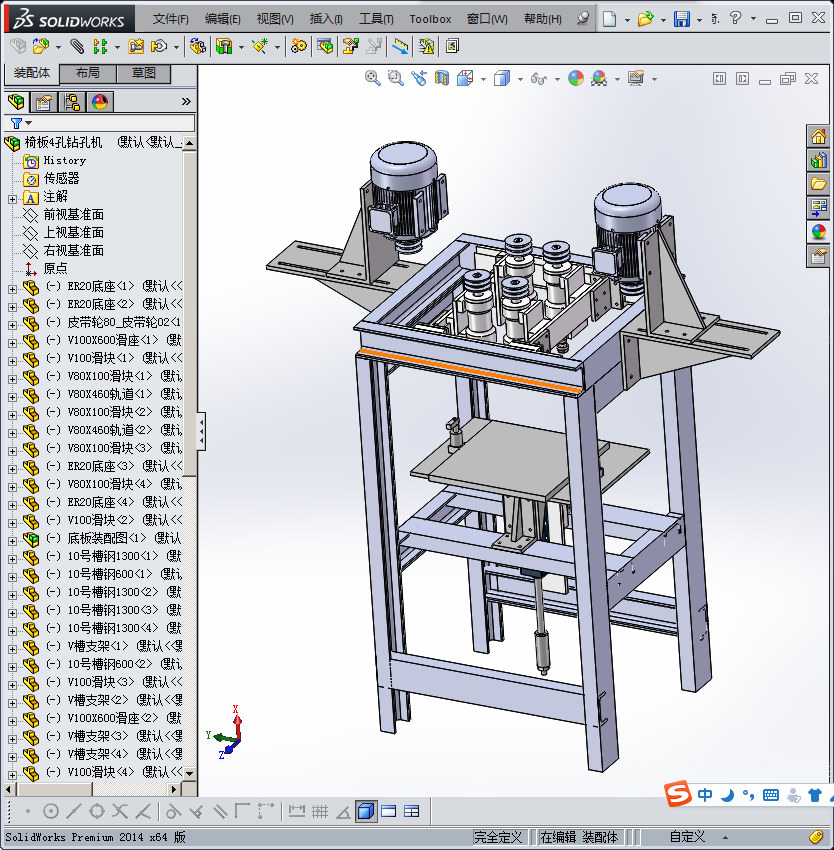The width and height of the screenshot is (834, 850).
Task: Open the display style cube dropdown arrow
Action: click(x=519, y=78)
